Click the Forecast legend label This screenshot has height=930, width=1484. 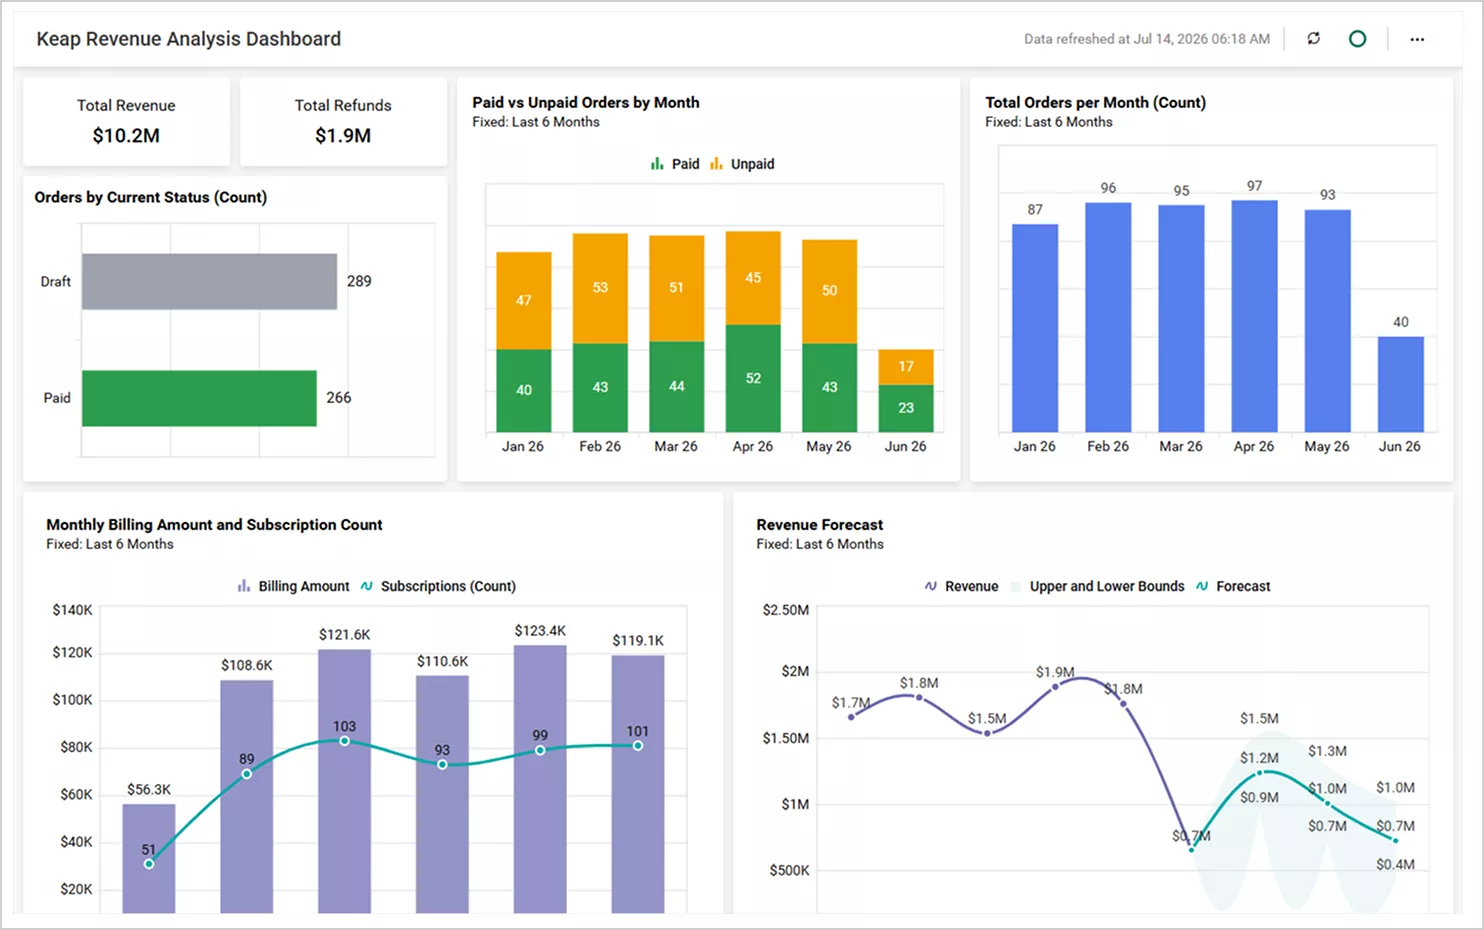[x=1243, y=586]
